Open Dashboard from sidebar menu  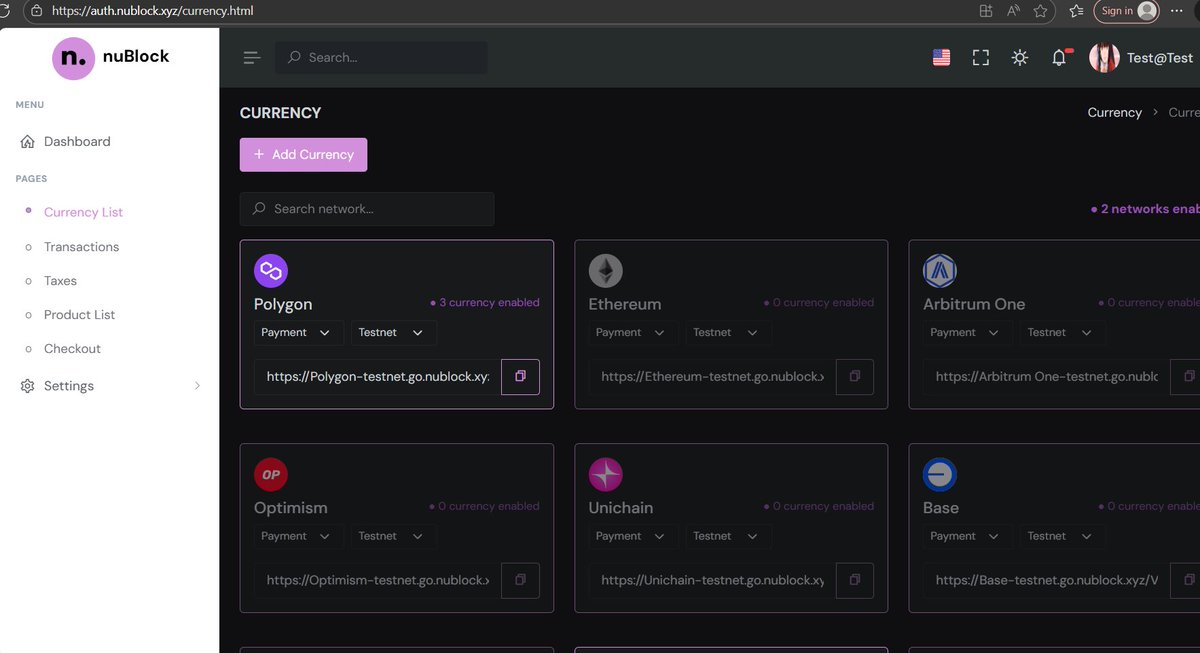click(77, 142)
